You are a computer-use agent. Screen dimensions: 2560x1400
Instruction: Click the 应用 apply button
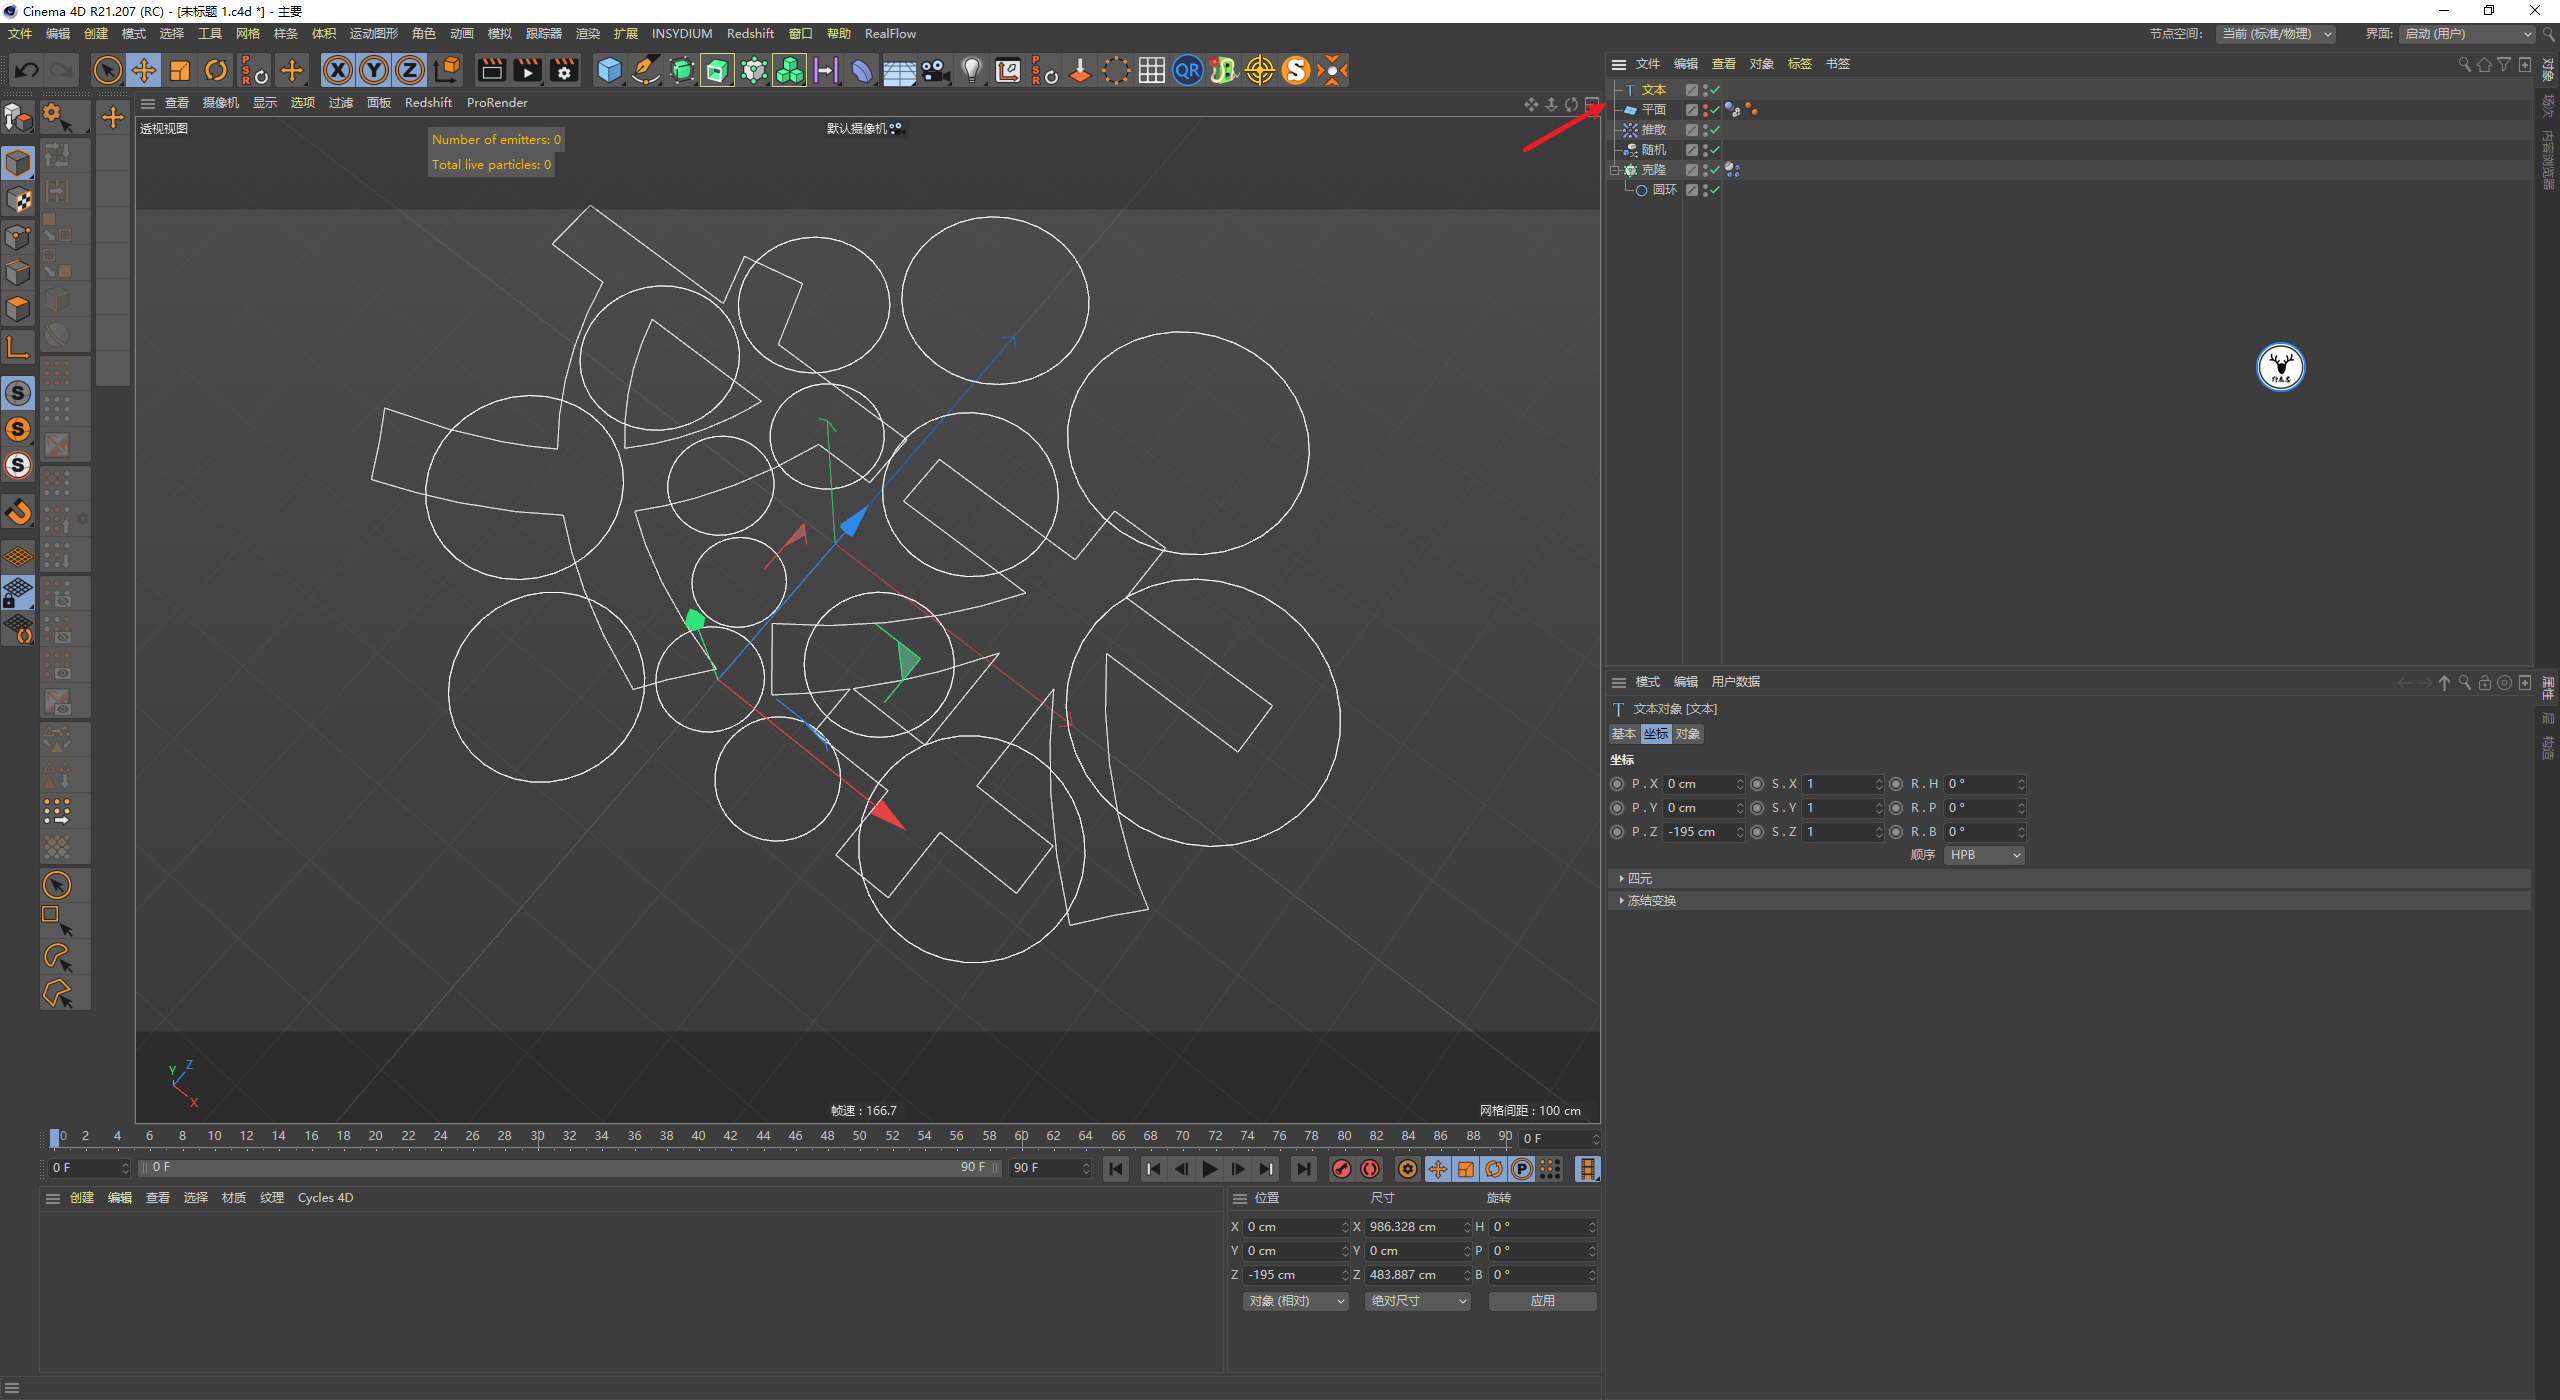(x=1542, y=1301)
